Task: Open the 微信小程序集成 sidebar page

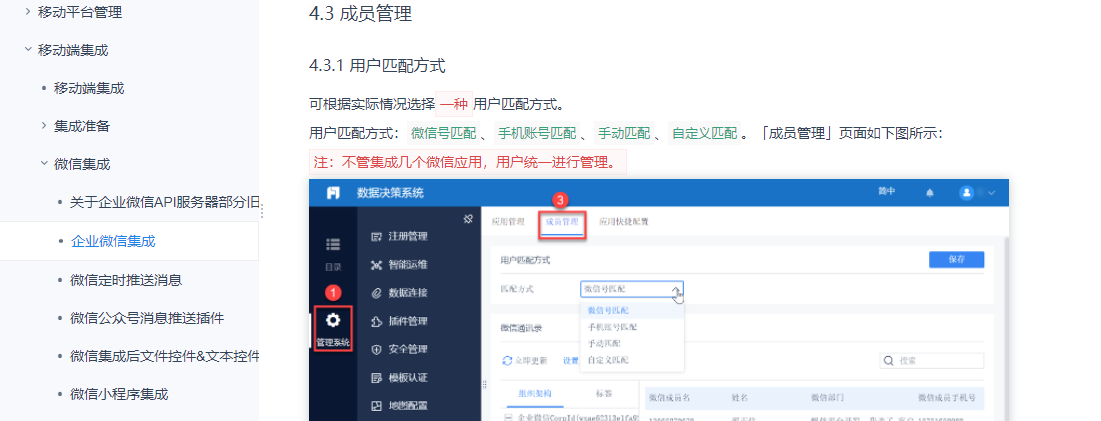Action: 119,394
